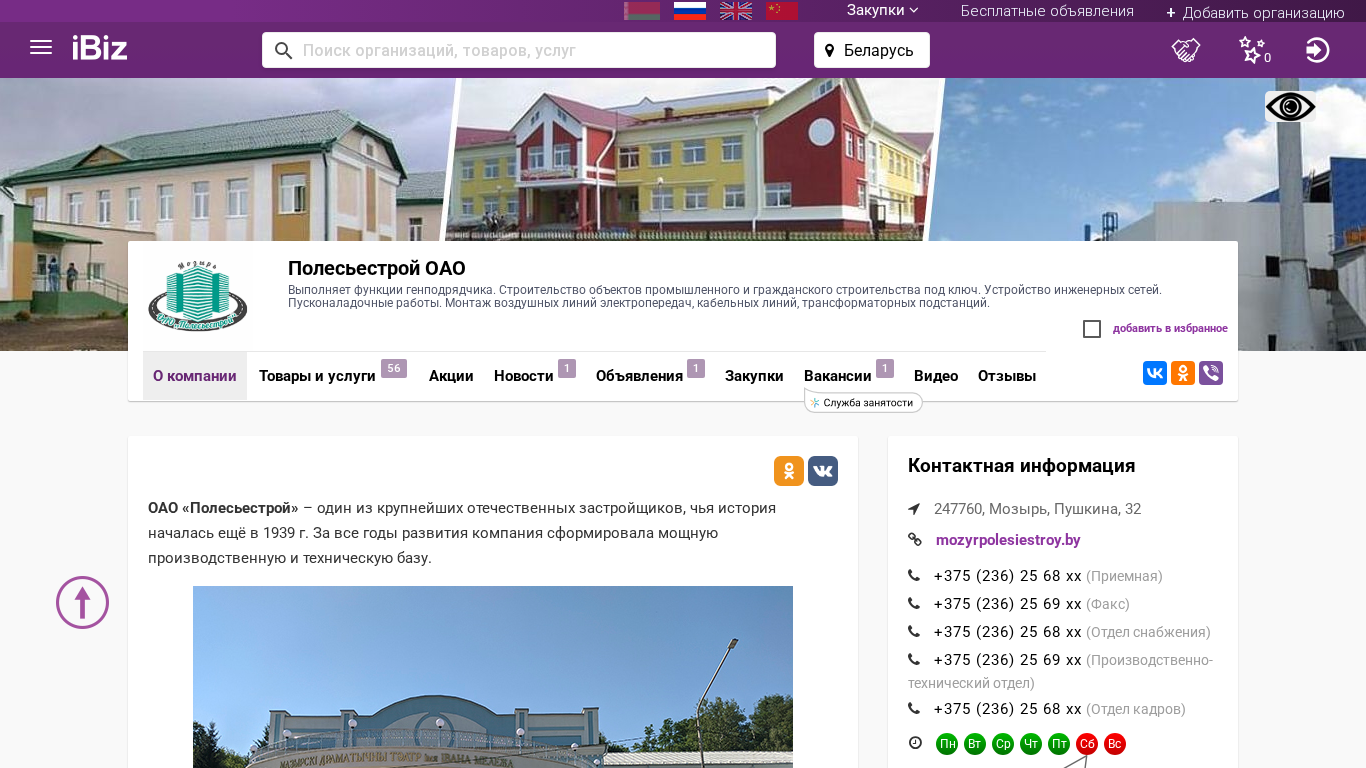Click the Thursday (Чт) schedule circle
Image resolution: width=1366 pixels, height=768 pixels.
click(1031, 744)
